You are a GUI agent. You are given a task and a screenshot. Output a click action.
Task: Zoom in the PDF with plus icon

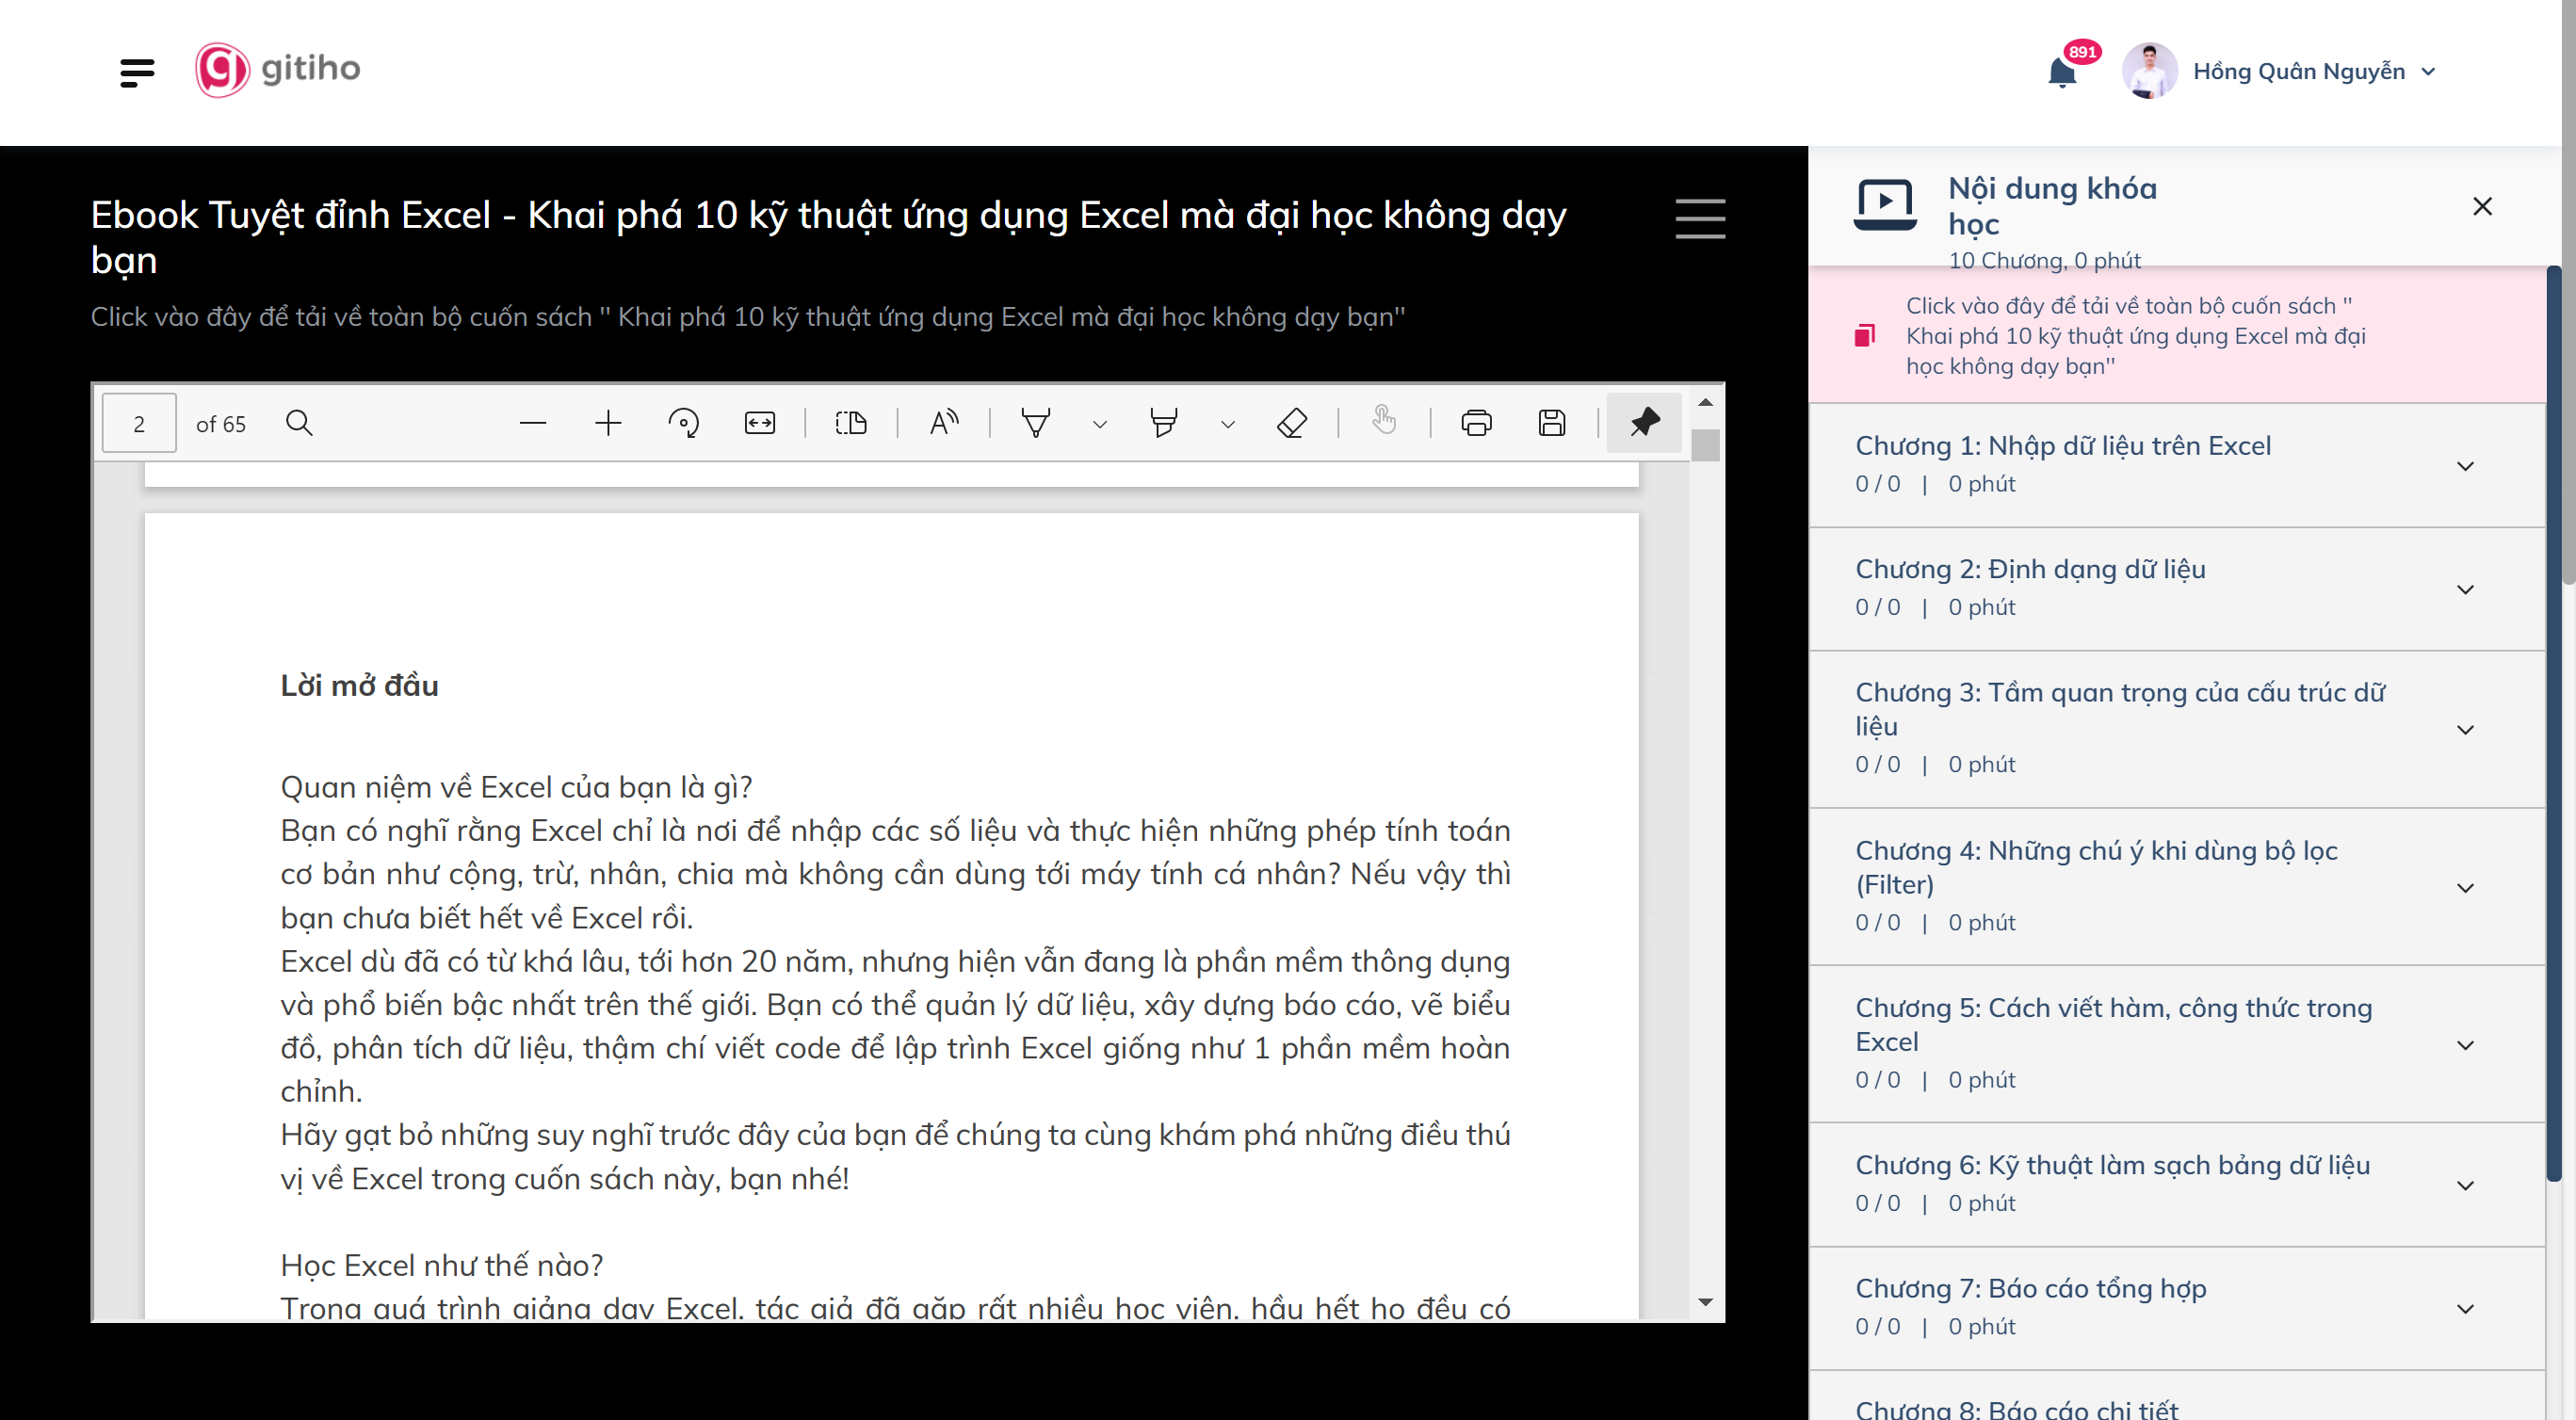click(x=608, y=423)
